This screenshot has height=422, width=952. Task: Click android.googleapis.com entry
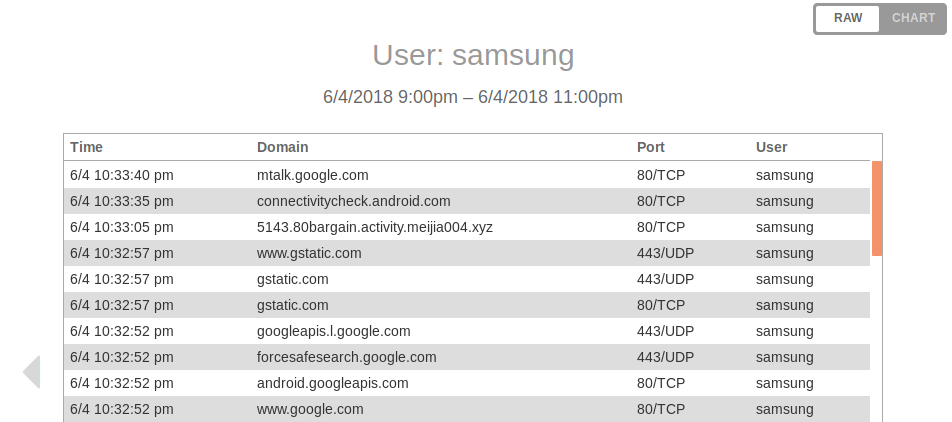click(332, 383)
